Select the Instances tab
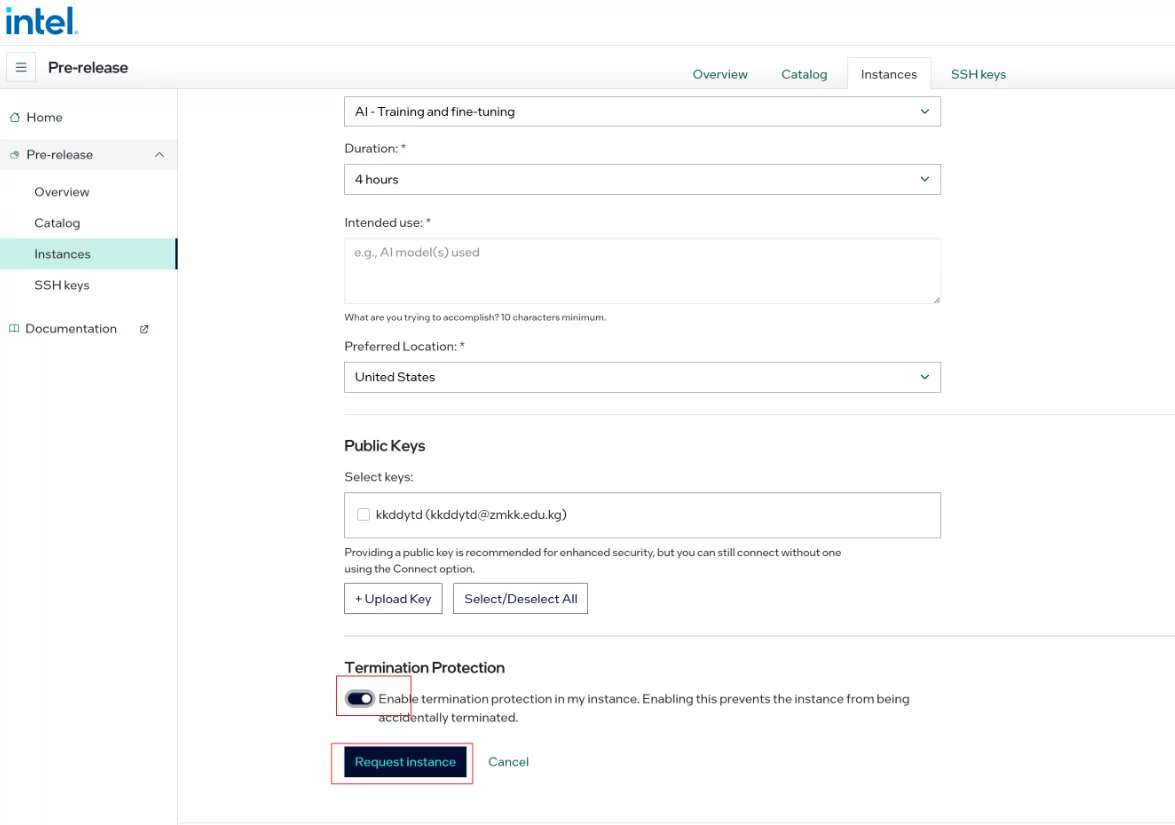Viewport: 1175px width, 825px height. pyautogui.click(x=889, y=74)
